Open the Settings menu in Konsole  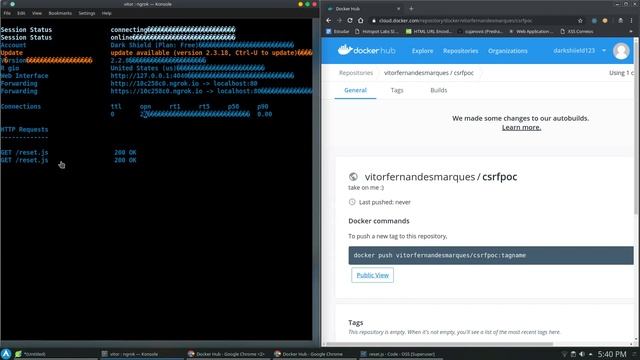pos(87,13)
